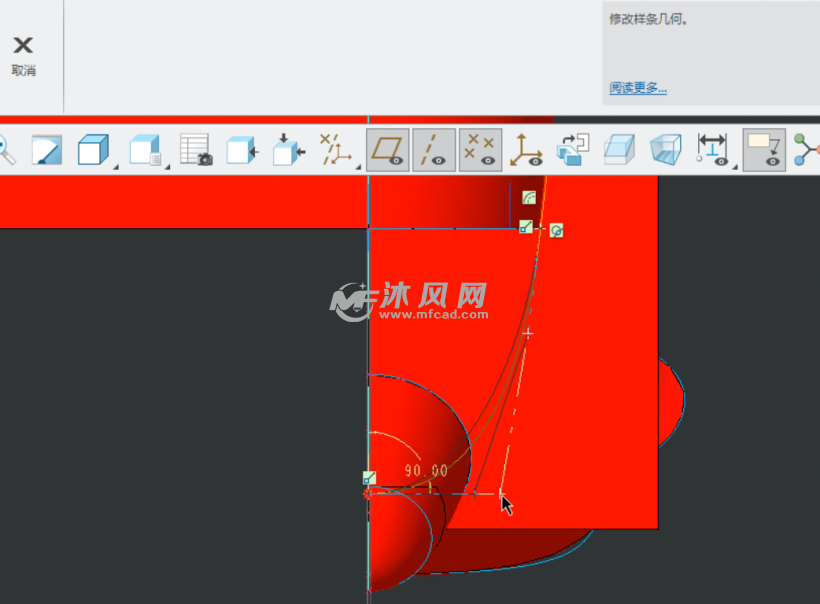820x604 pixels.
Task: Toggle datum axis display
Action: 434,151
